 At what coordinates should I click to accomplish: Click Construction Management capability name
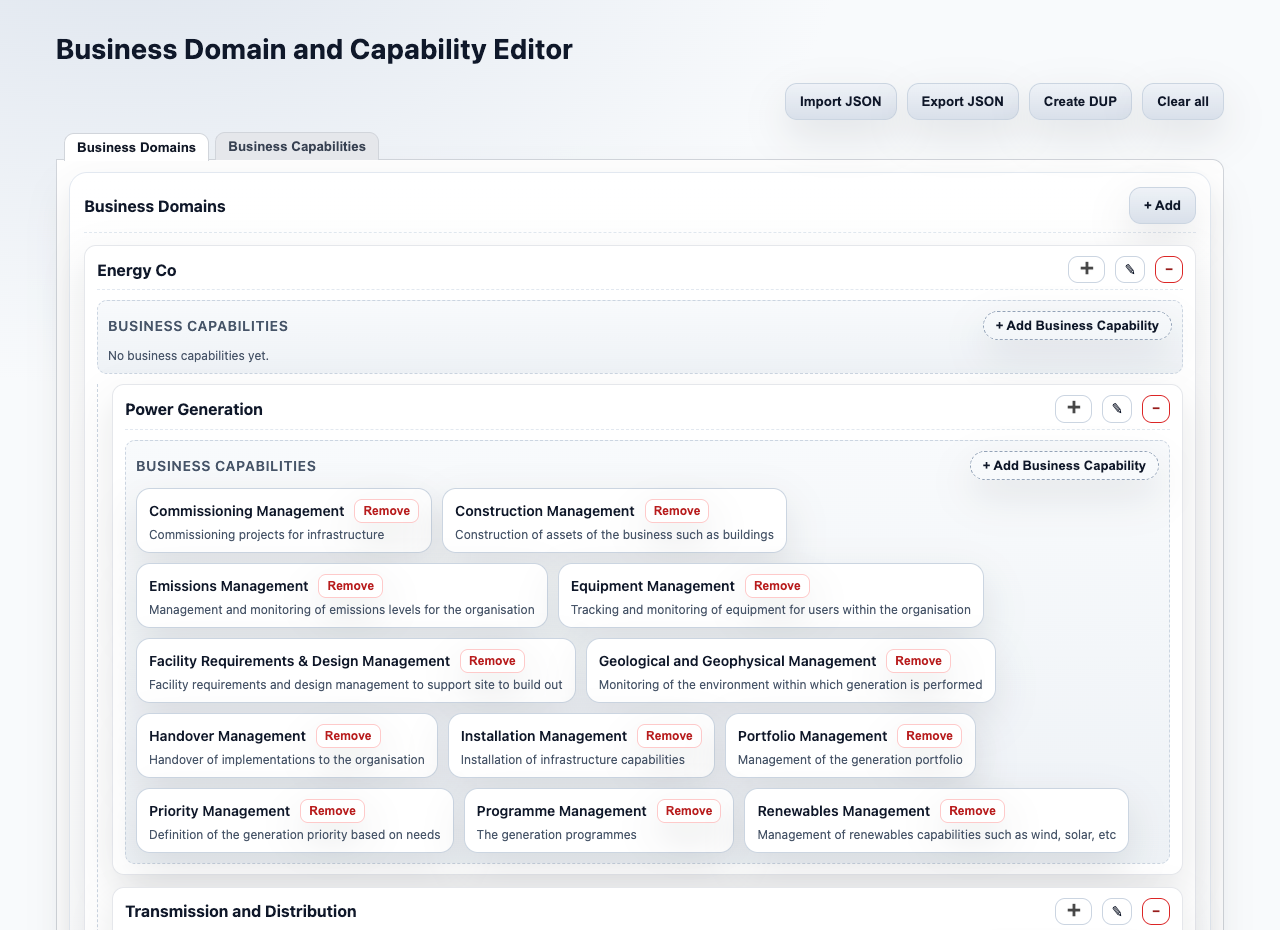pos(545,511)
